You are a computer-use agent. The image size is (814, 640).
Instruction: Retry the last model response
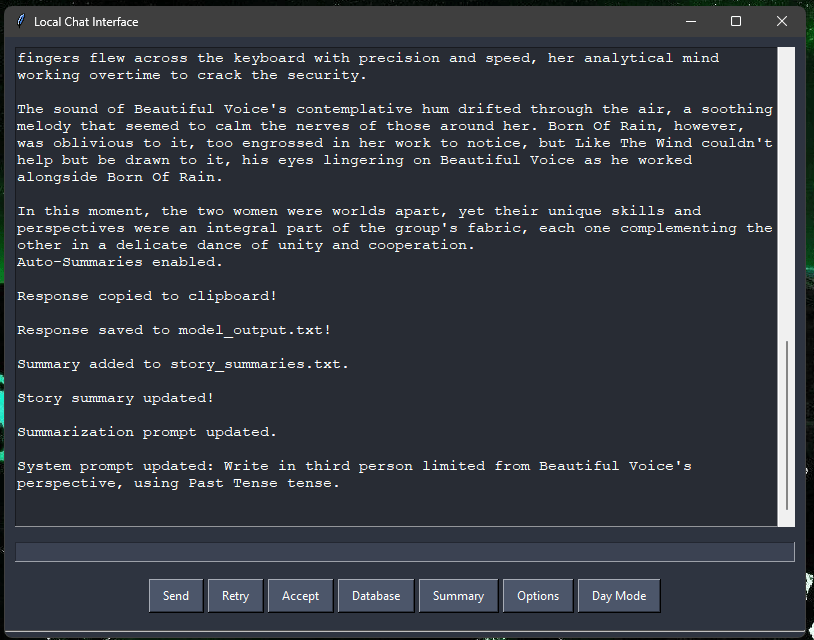[235, 596]
